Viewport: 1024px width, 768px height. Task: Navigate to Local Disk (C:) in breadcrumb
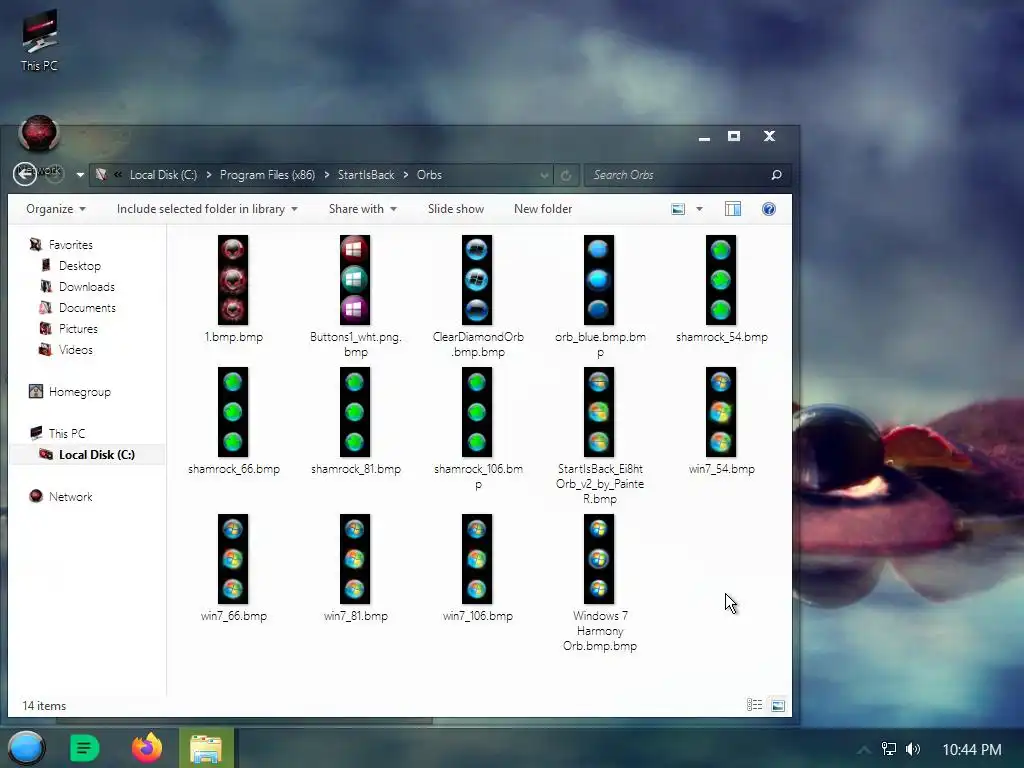tap(163, 175)
